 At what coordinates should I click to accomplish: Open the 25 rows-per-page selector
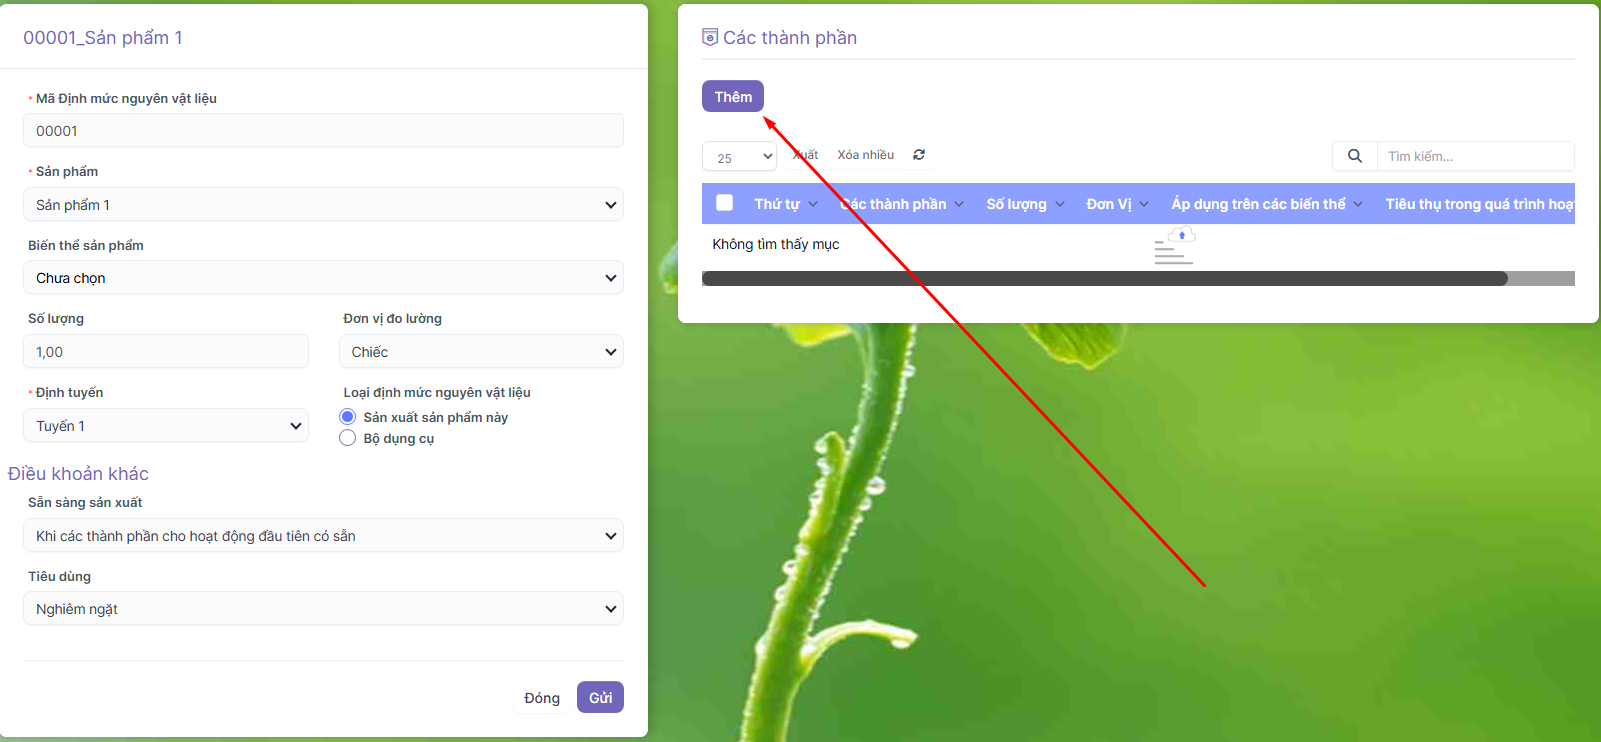pyautogui.click(x=740, y=157)
